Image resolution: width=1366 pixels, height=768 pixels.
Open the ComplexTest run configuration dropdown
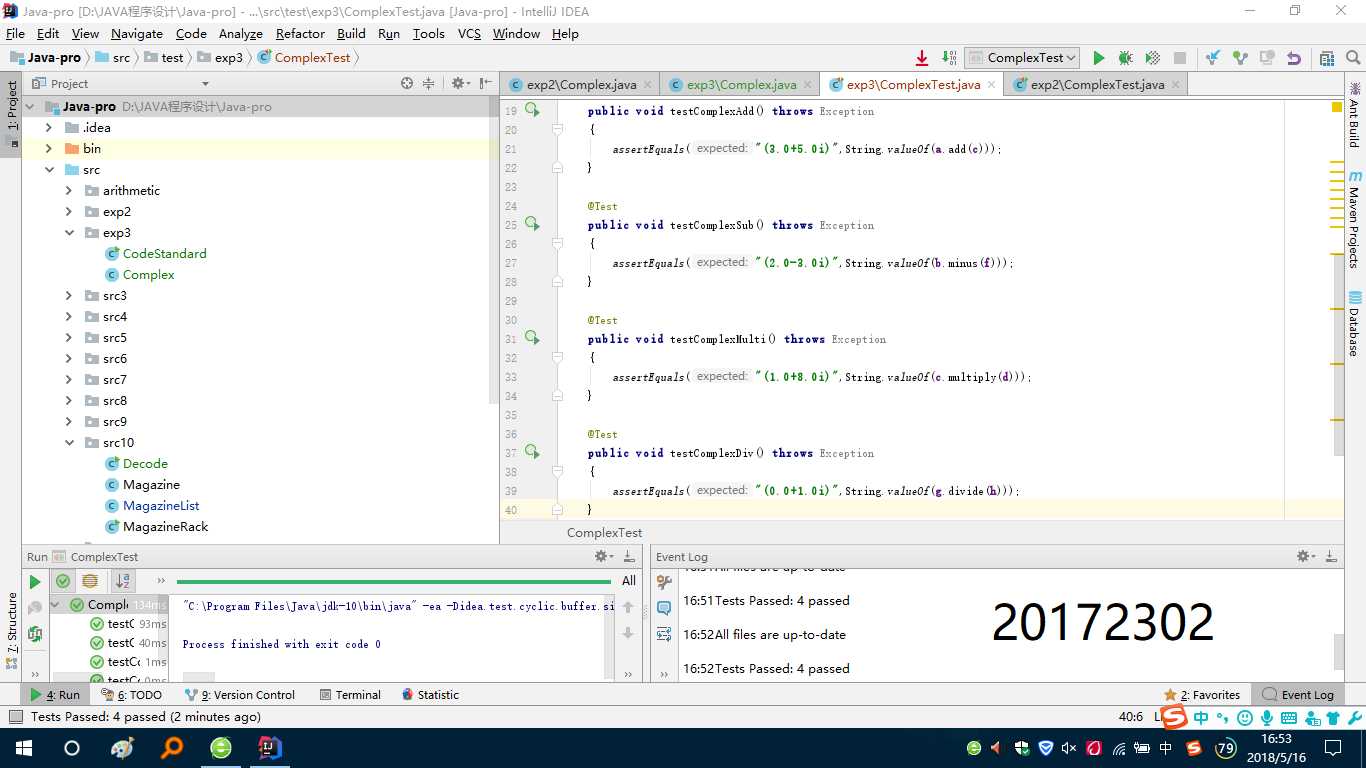pyautogui.click(x=1021, y=58)
